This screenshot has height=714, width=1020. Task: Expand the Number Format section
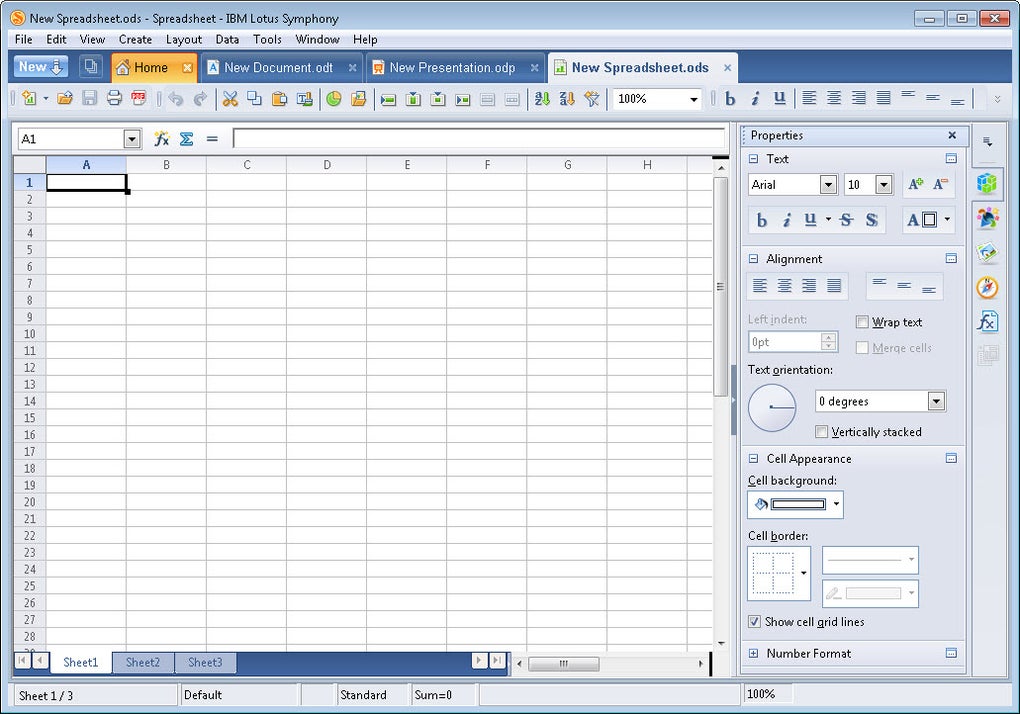pos(753,654)
